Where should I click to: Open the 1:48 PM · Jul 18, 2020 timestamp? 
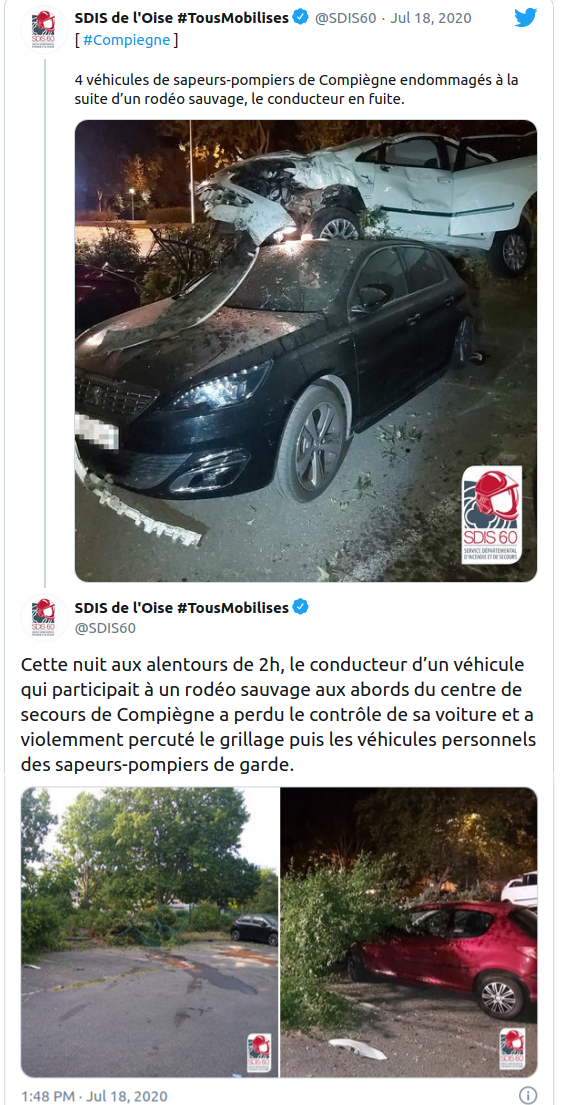94,1096
